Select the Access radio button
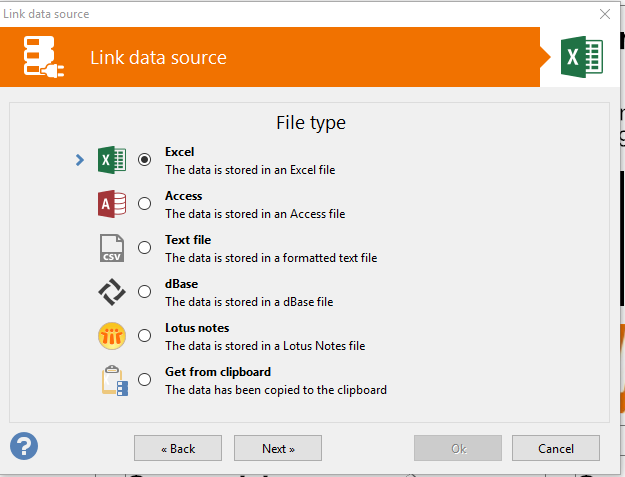625x477 pixels. pyautogui.click(x=144, y=204)
